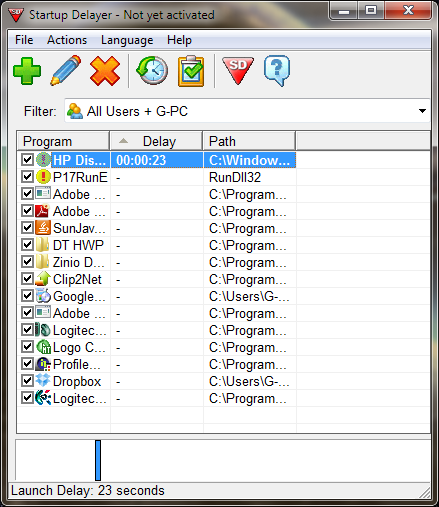Open the Language menu
439x507 pixels.
(x=127, y=40)
